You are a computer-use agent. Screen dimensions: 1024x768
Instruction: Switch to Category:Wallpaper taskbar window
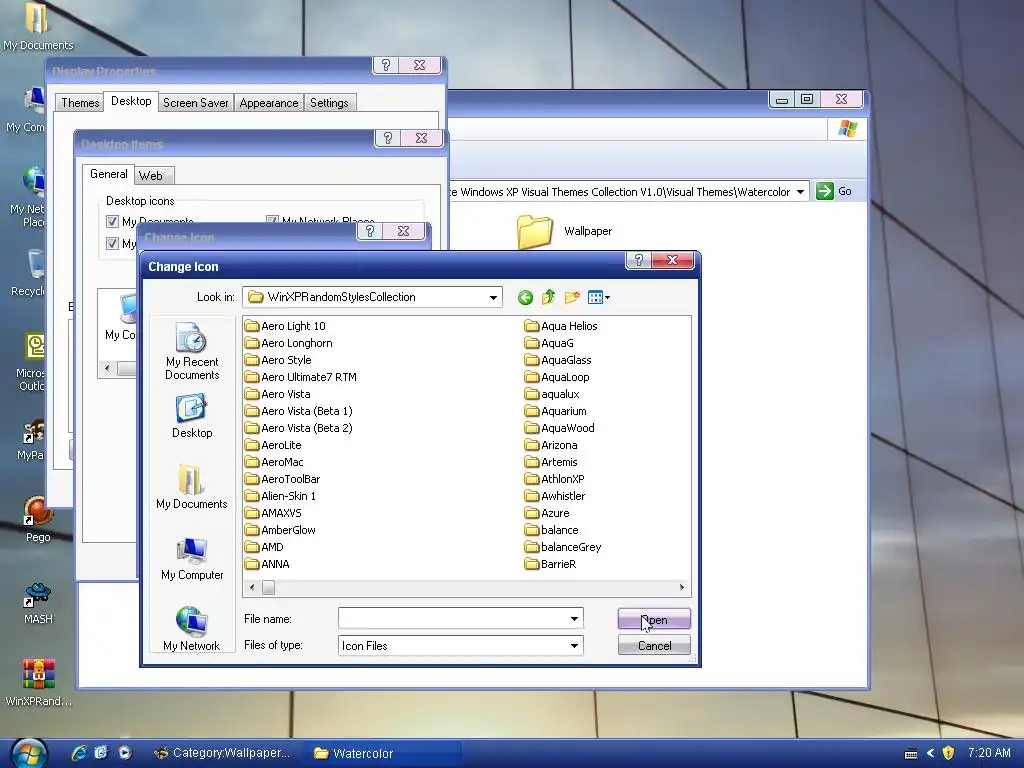[222, 753]
